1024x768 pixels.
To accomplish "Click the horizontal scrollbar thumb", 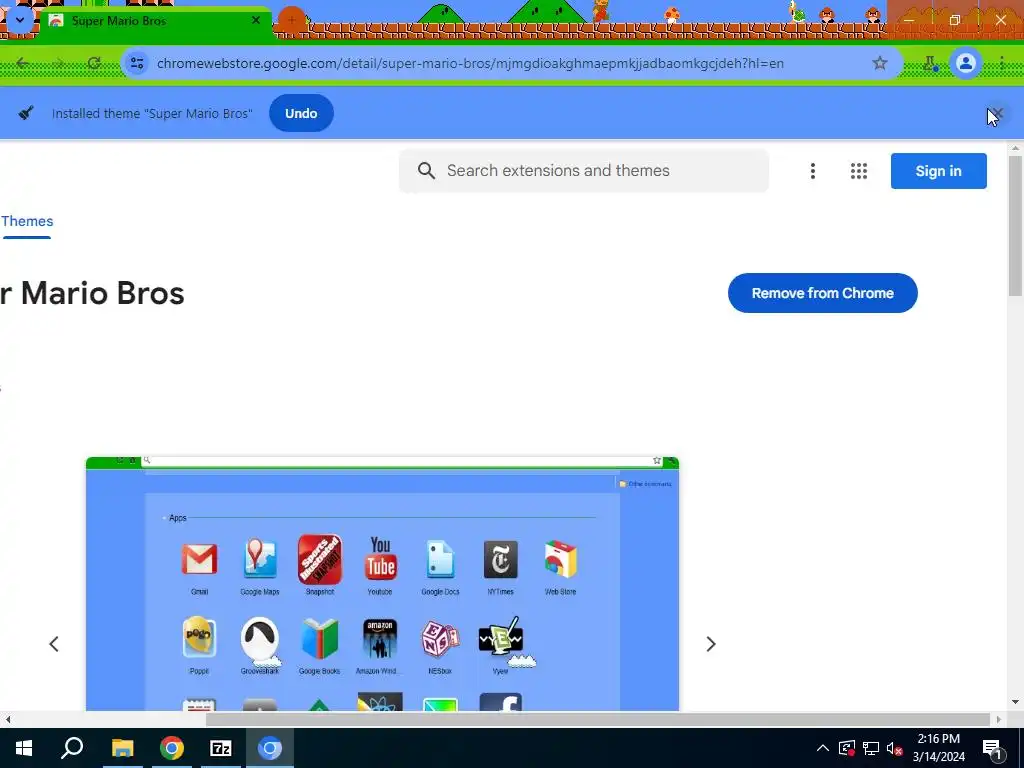I will pos(598,719).
